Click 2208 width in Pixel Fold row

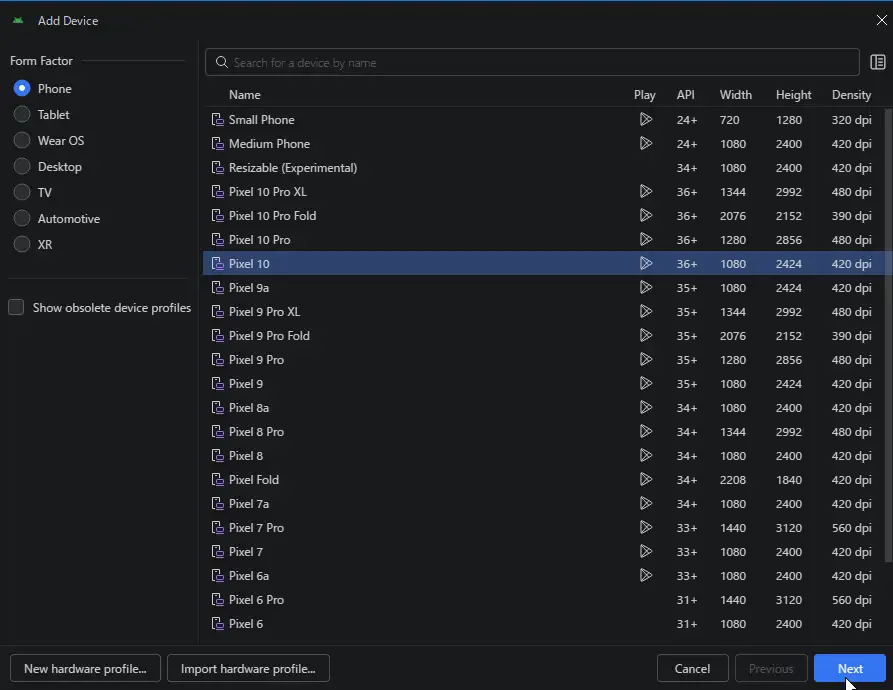click(x=732, y=479)
